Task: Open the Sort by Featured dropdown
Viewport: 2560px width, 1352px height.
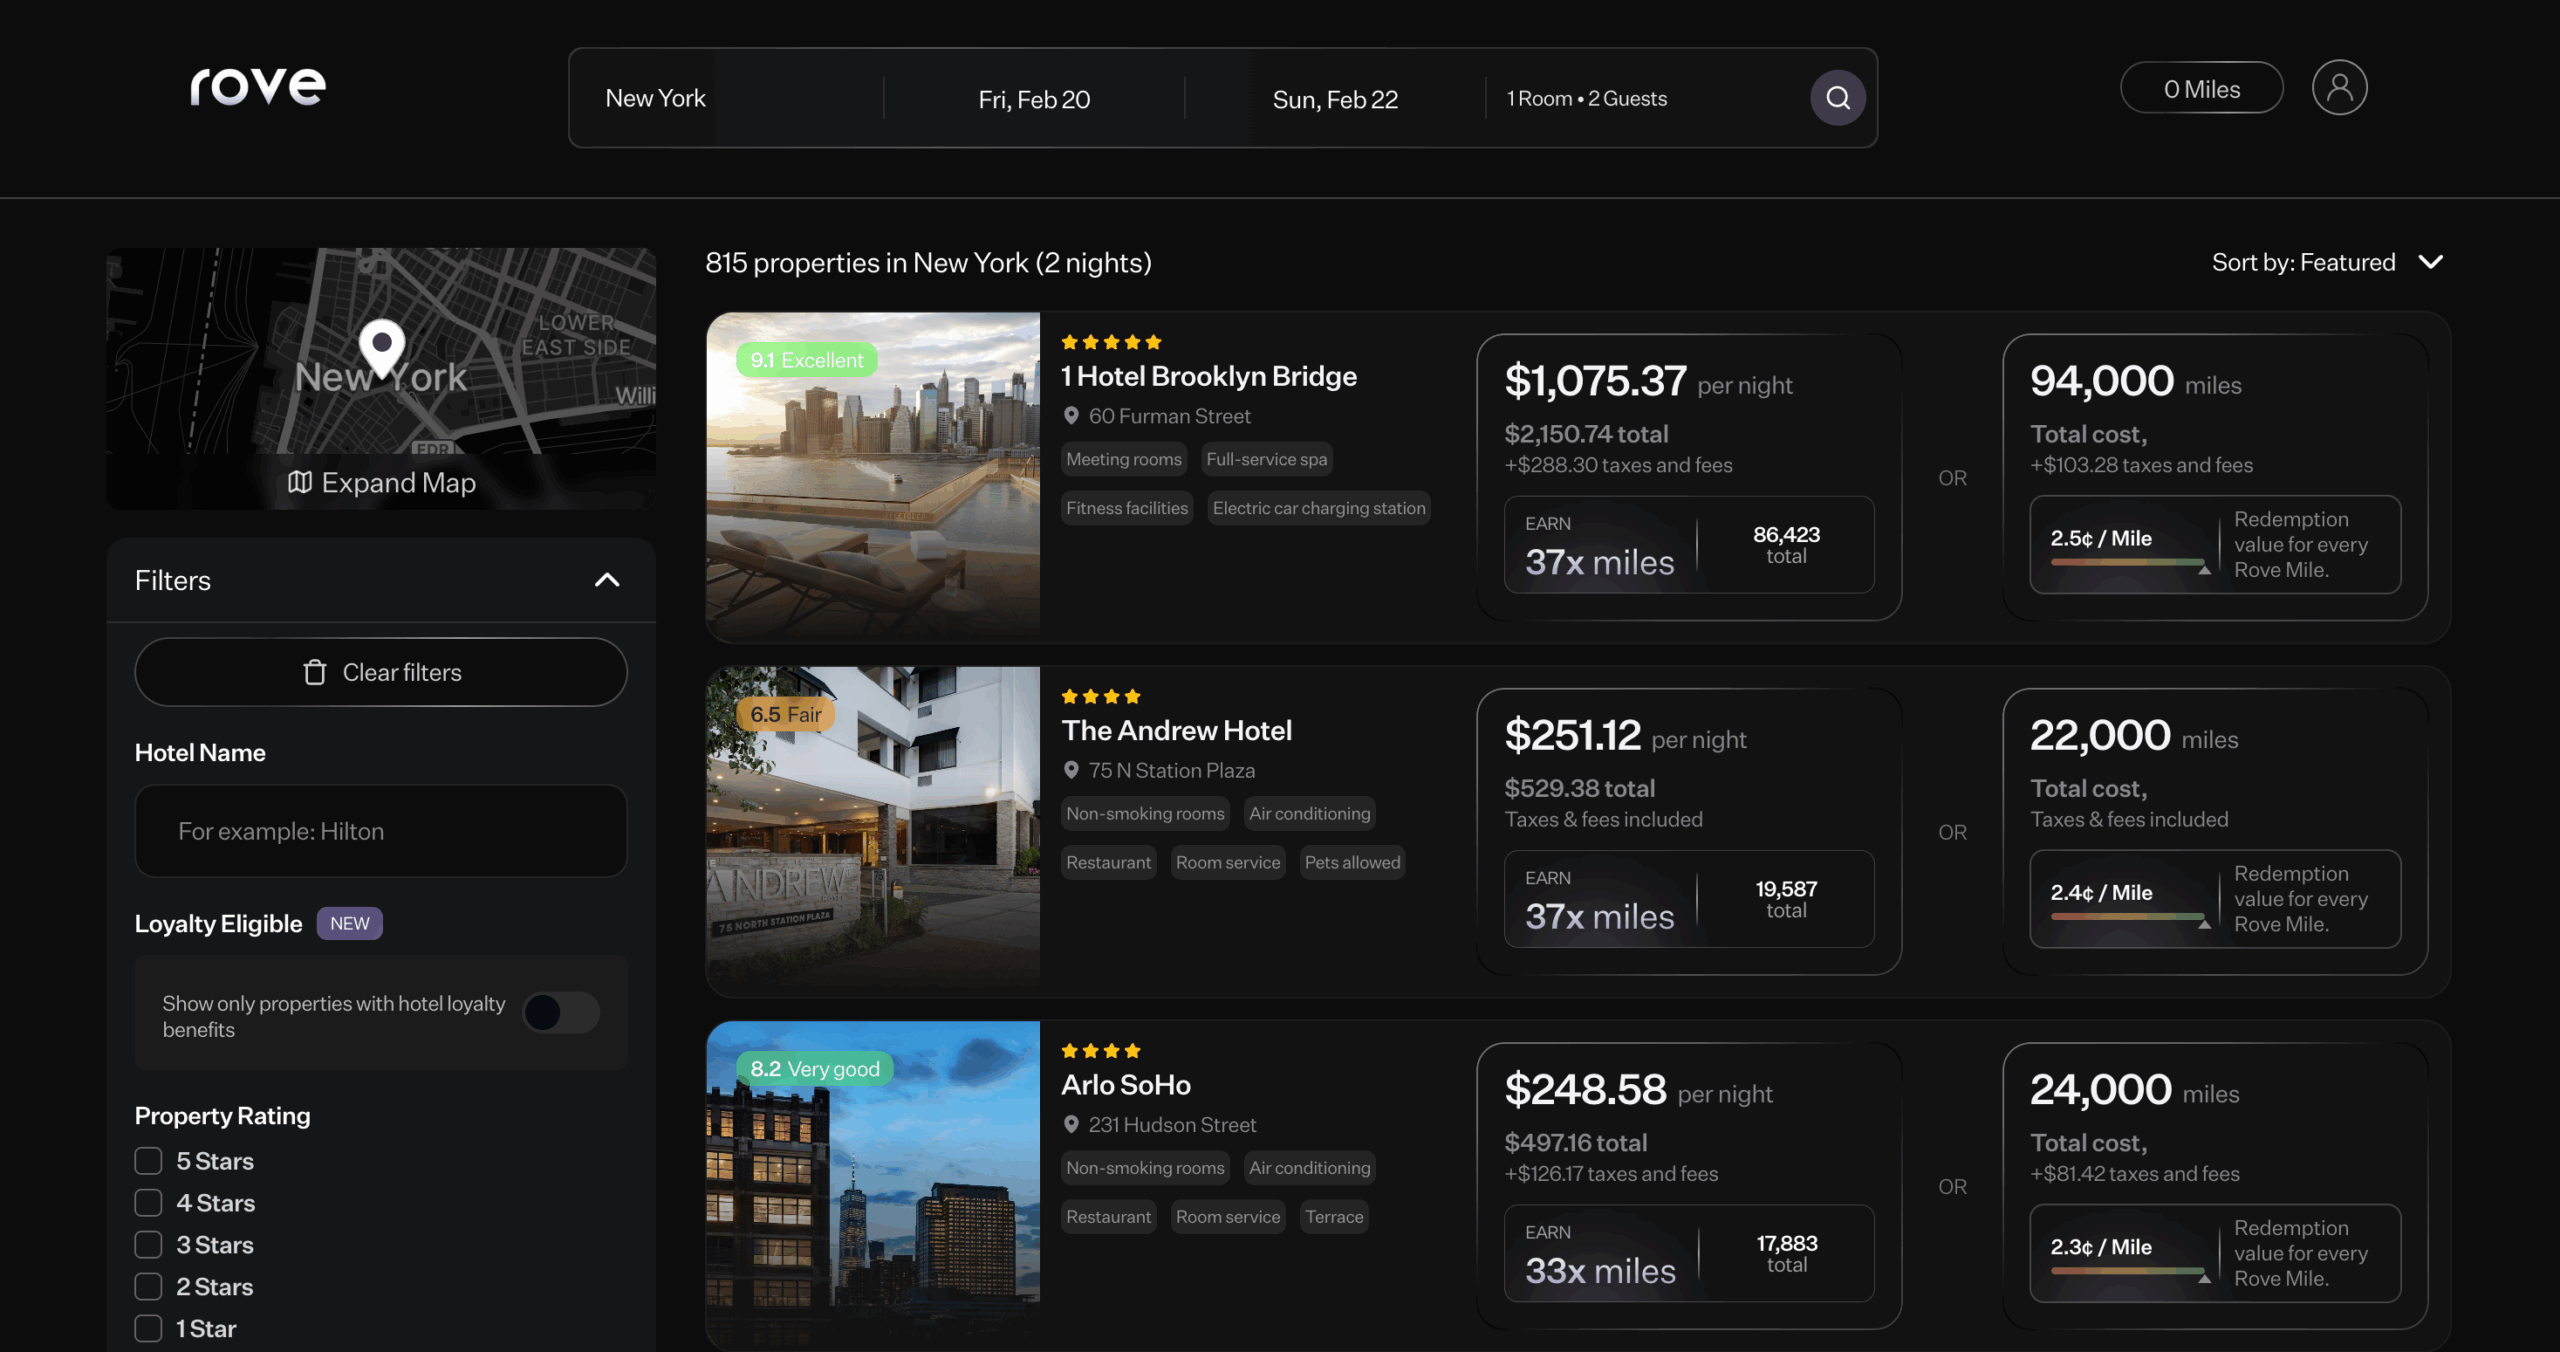Action: [x=2328, y=262]
